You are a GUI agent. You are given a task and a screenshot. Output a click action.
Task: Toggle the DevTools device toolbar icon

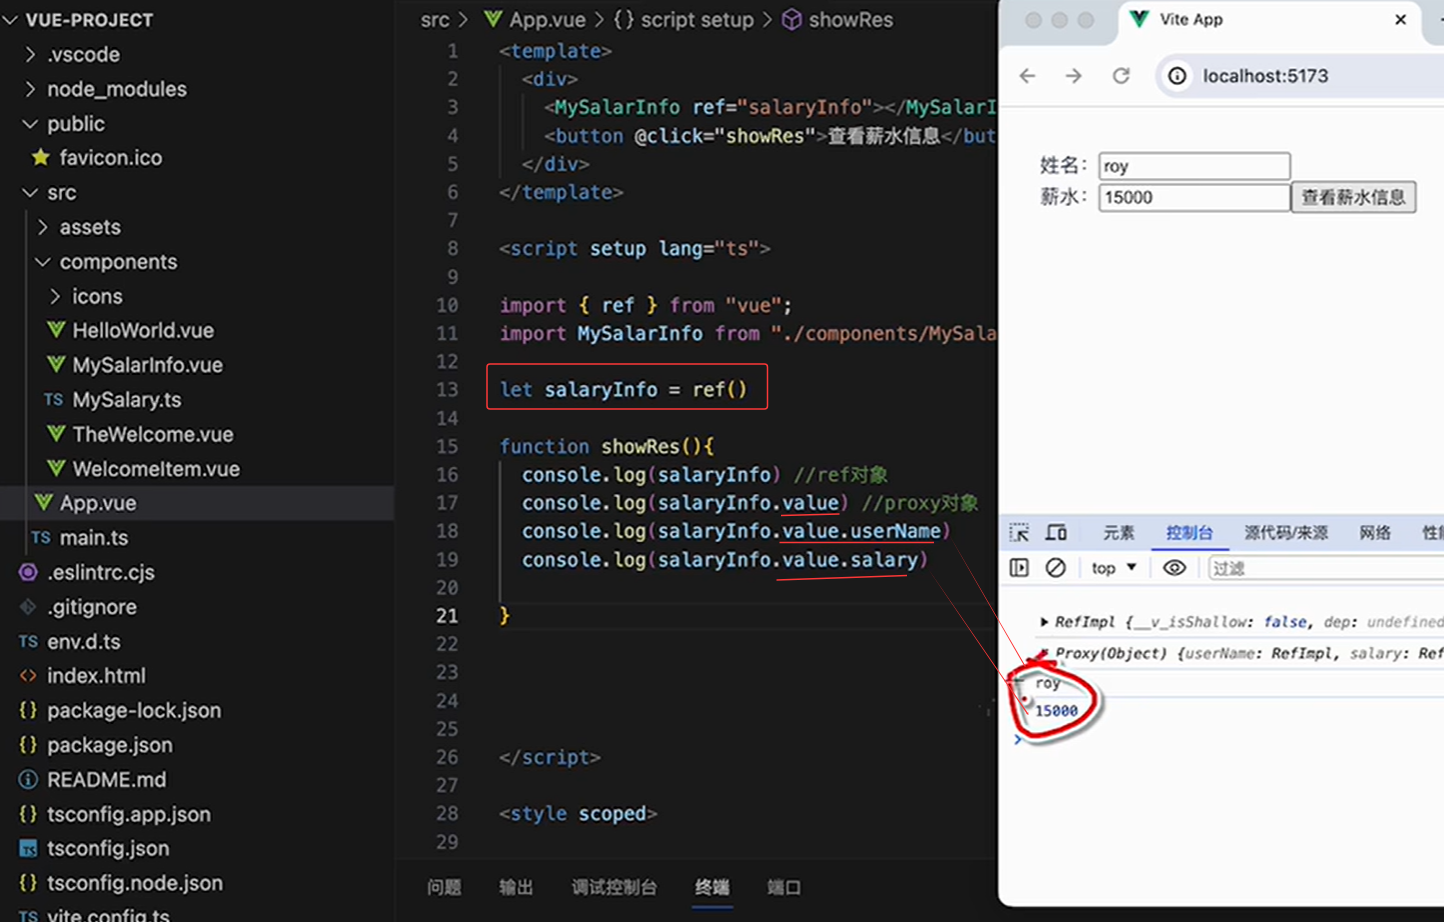point(1056,533)
